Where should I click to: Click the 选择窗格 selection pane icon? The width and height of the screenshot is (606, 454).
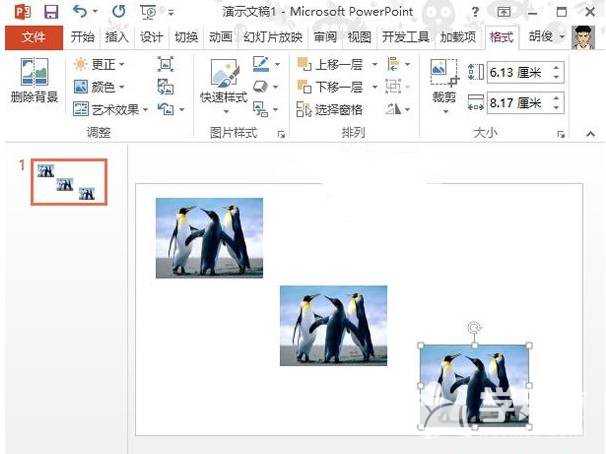[x=330, y=109]
